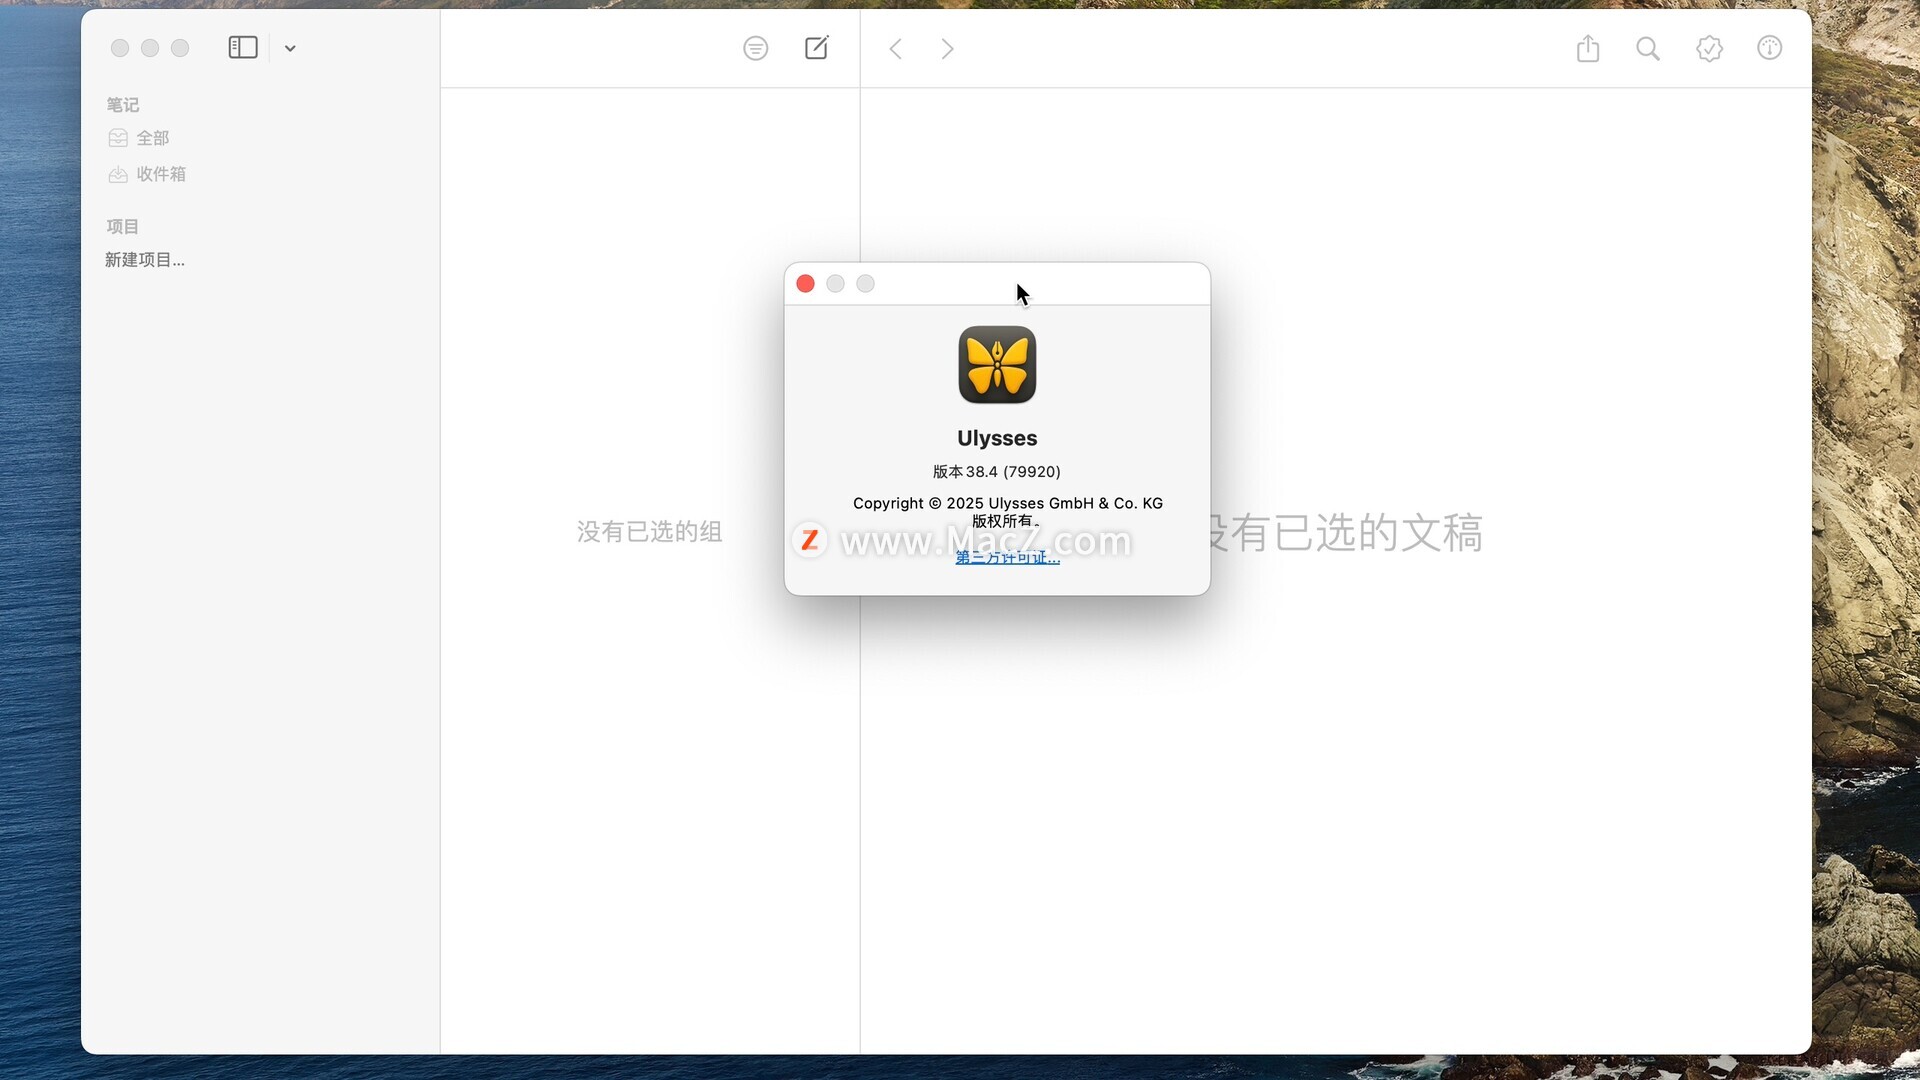Screen dimensions: 1920x1080
Task: Click 新建项目... in the sidebar
Action: point(145,260)
